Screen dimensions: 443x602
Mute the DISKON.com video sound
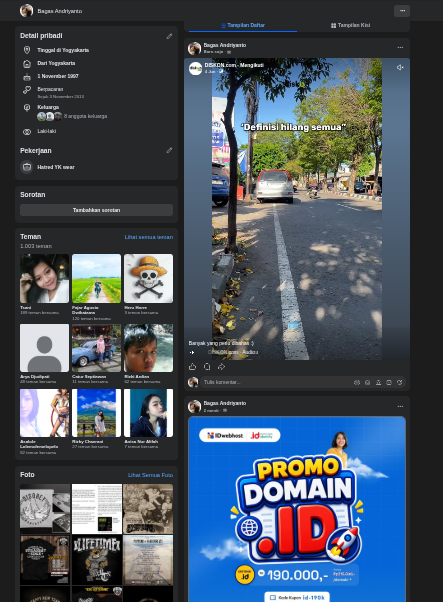point(400,68)
